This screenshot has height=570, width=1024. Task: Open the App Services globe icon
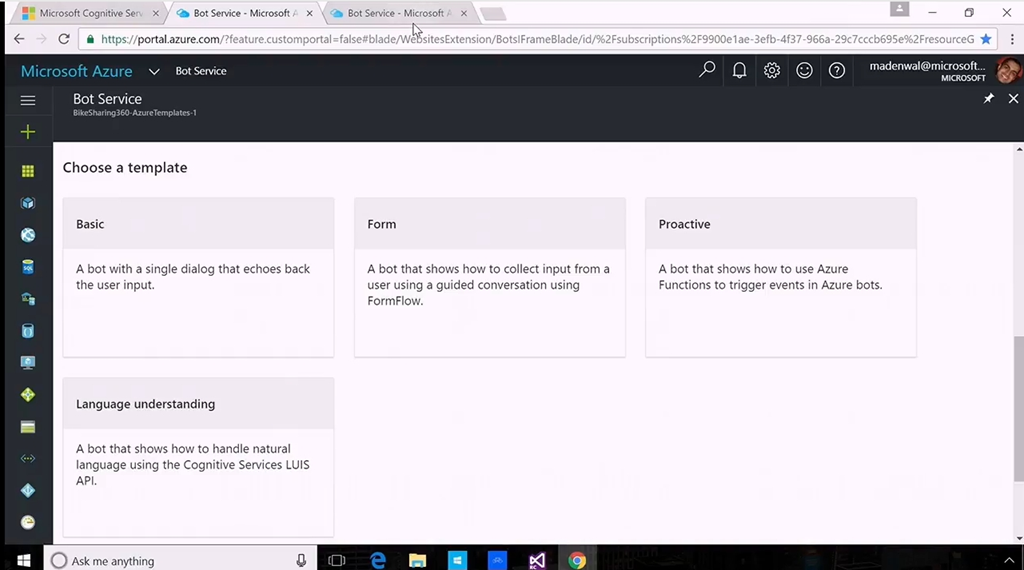click(x=27, y=235)
